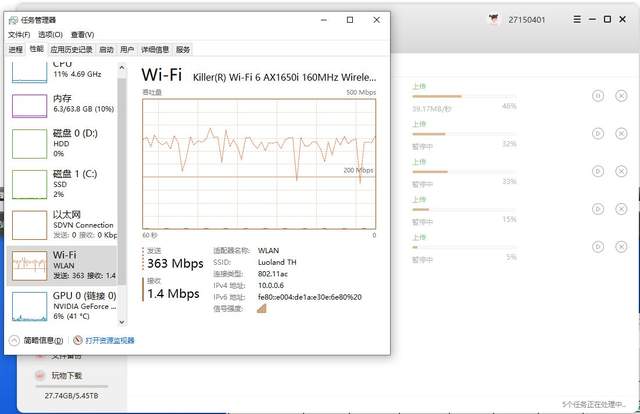Click the 27.74GB/5.45TB storage usage text

click(71, 396)
